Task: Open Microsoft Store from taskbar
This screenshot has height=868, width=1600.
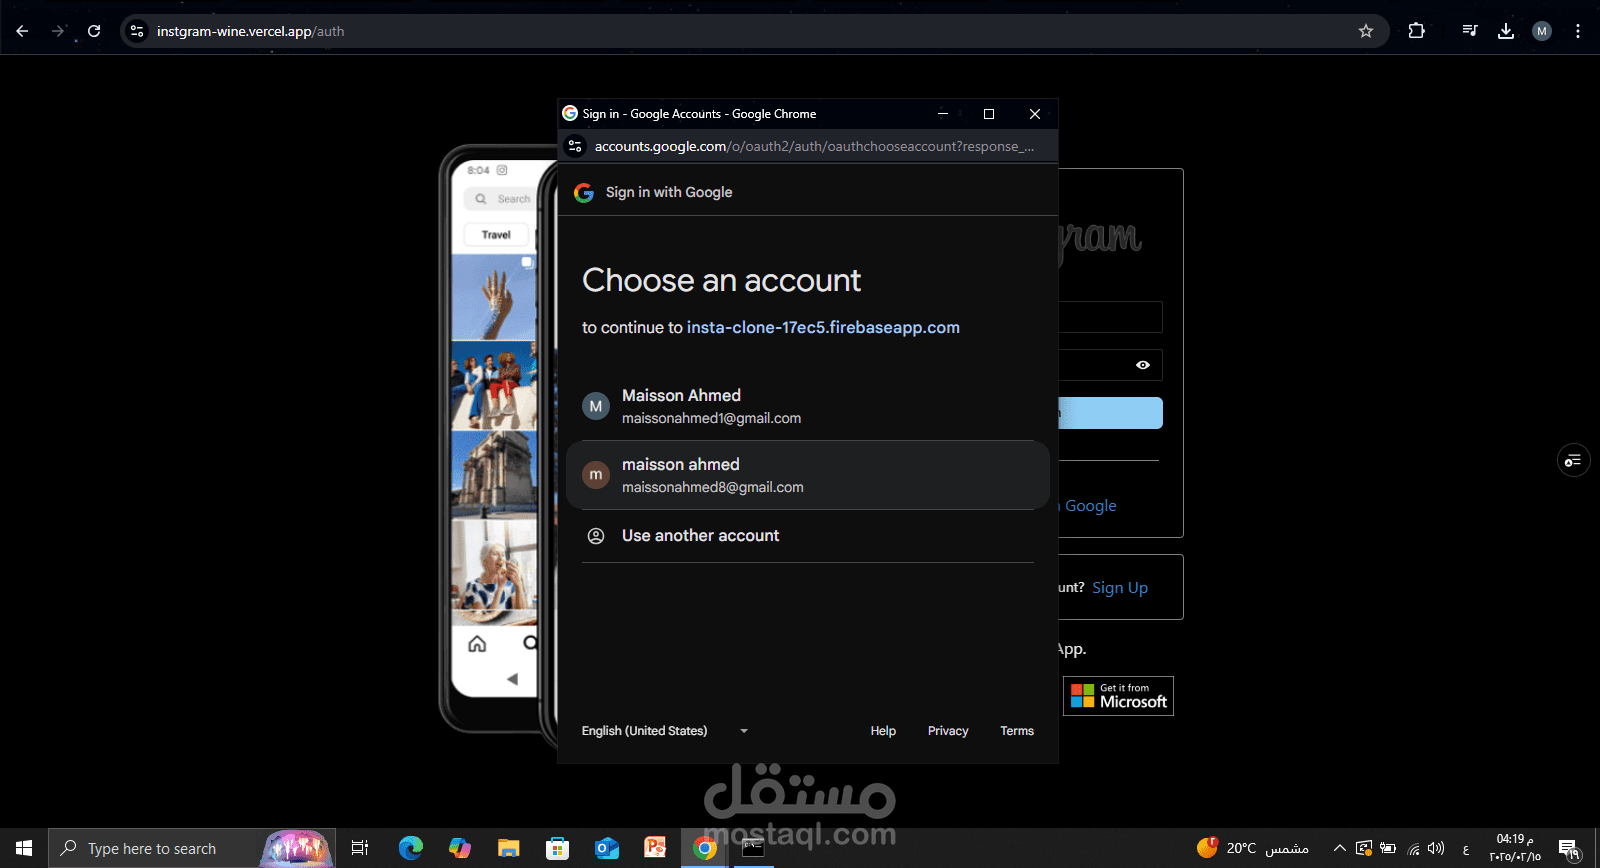Action: [x=558, y=848]
